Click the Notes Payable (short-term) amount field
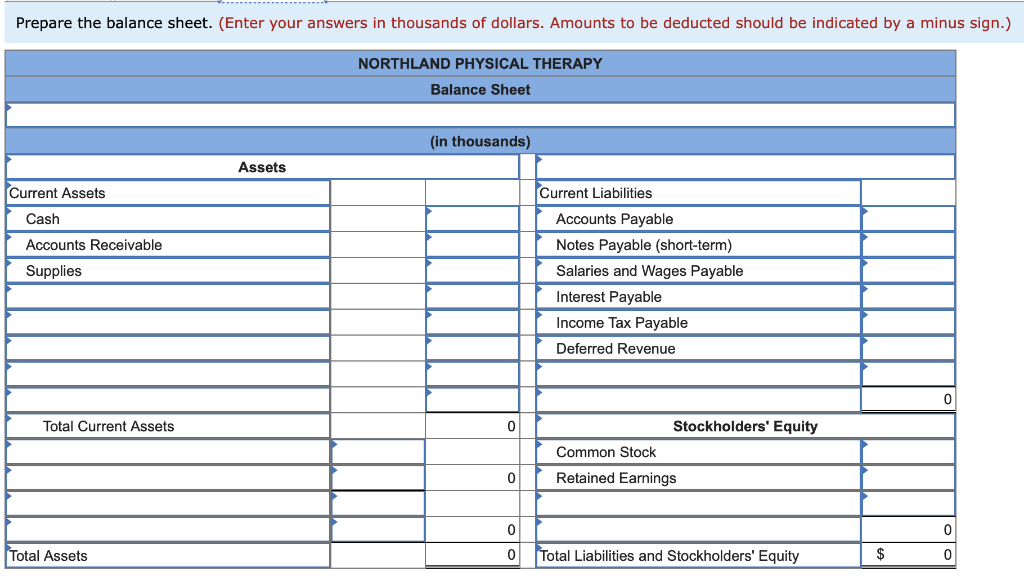Viewport: 1024px width, 580px height. coord(908,245)
